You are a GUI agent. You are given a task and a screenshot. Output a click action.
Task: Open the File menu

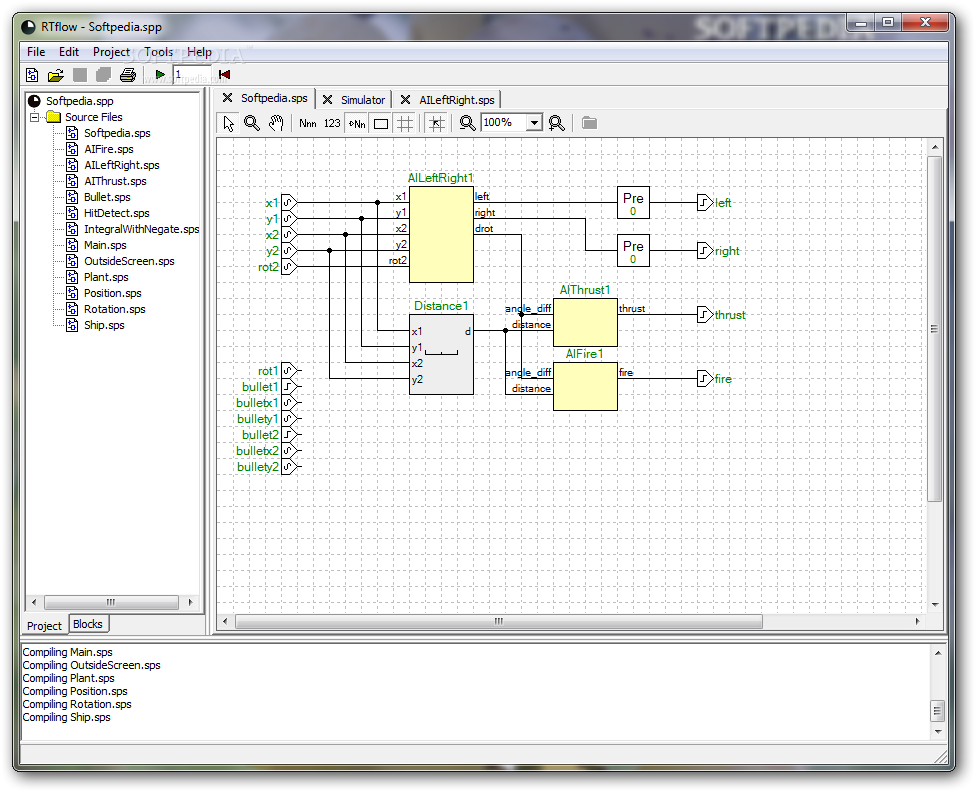pos(36,52)
